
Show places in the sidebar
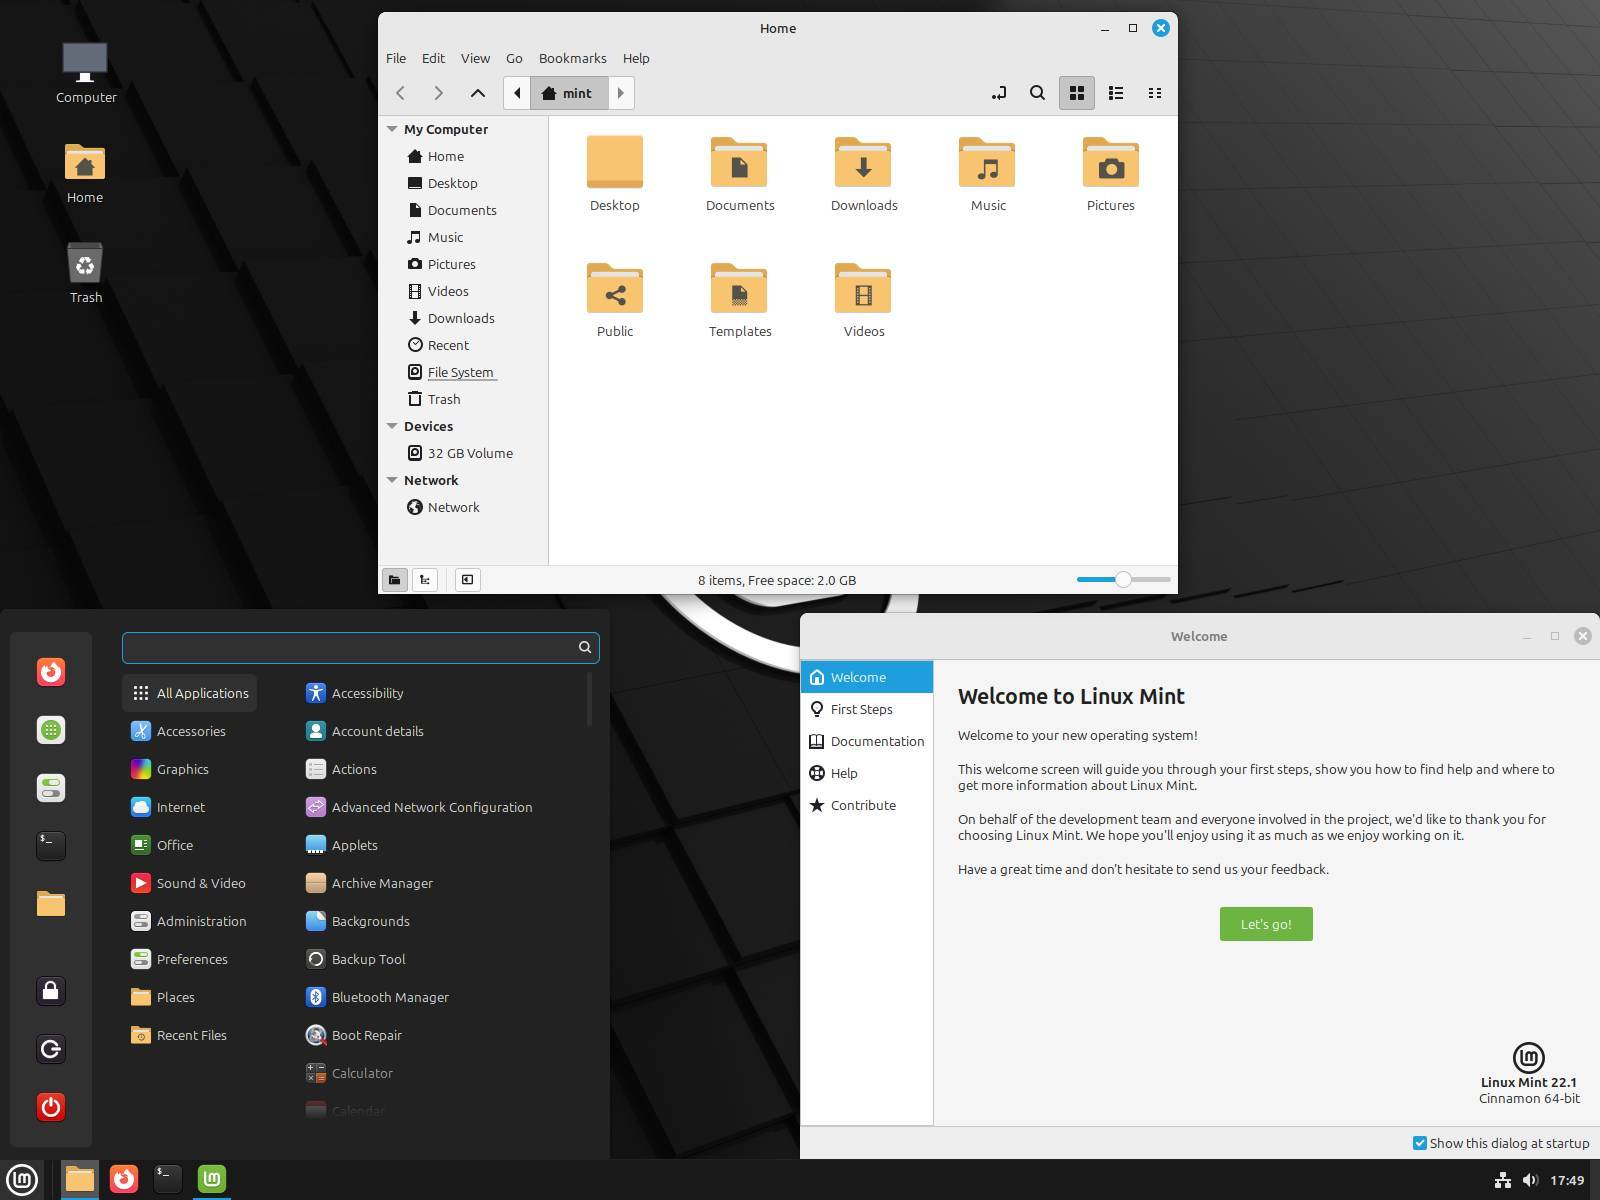click(x=394, y=580)
